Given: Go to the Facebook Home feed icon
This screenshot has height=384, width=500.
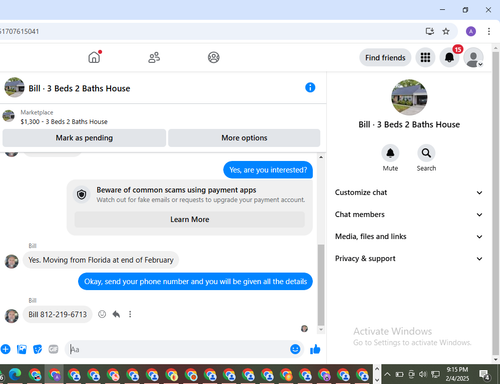Looking at the screenshot, I should pyautogui.click(x=94, y=57).
